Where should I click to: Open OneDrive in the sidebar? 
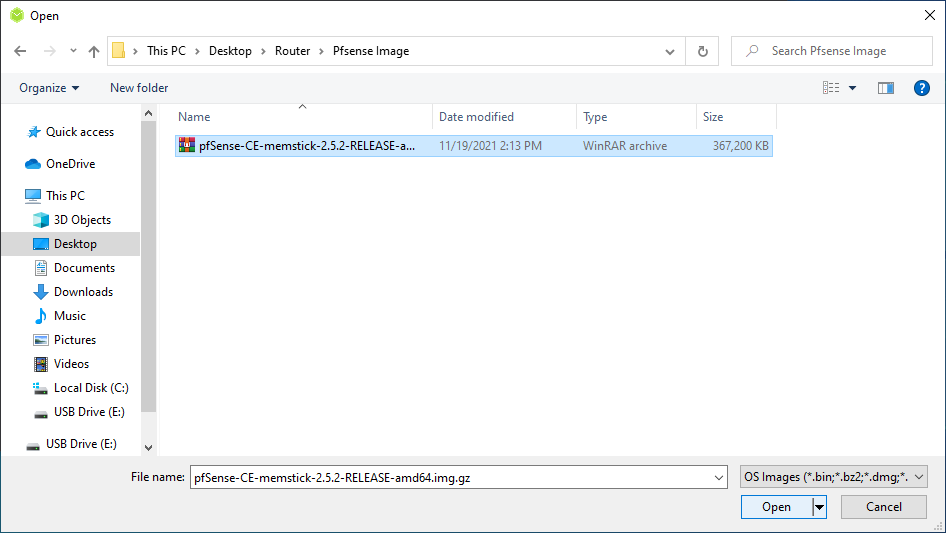[x=71, y=164]
